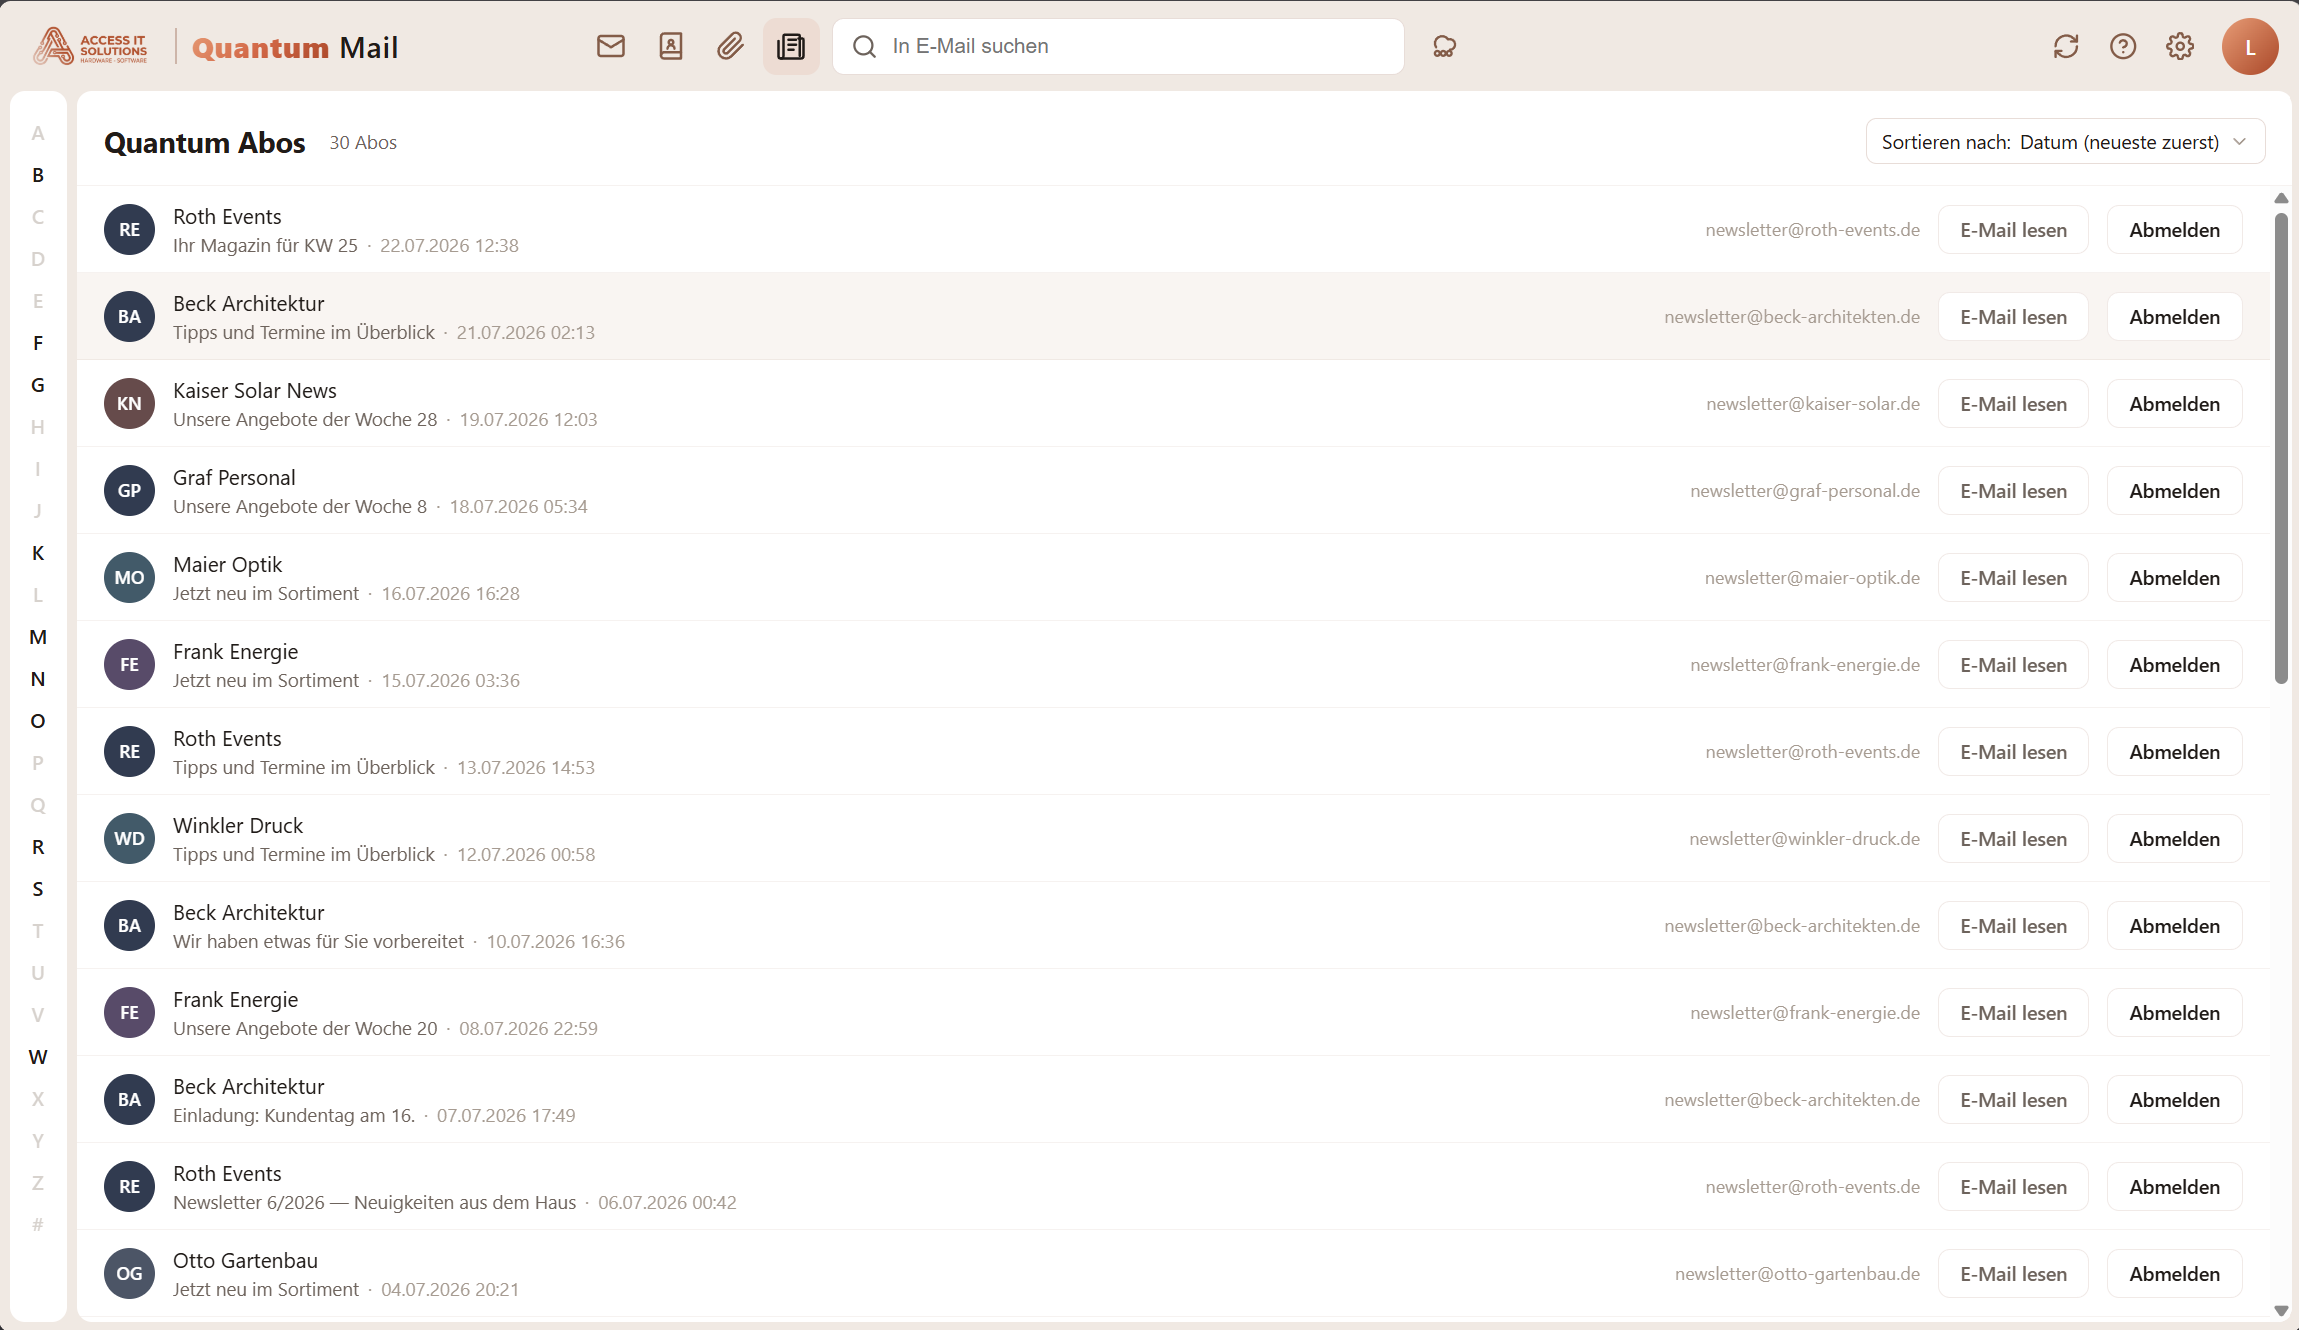Image resolution: width=2299 pixels, height=1330 pixels.
Task: Click E-Mail lesen for Graf Personal
Action: click(x=2013, y=491)
